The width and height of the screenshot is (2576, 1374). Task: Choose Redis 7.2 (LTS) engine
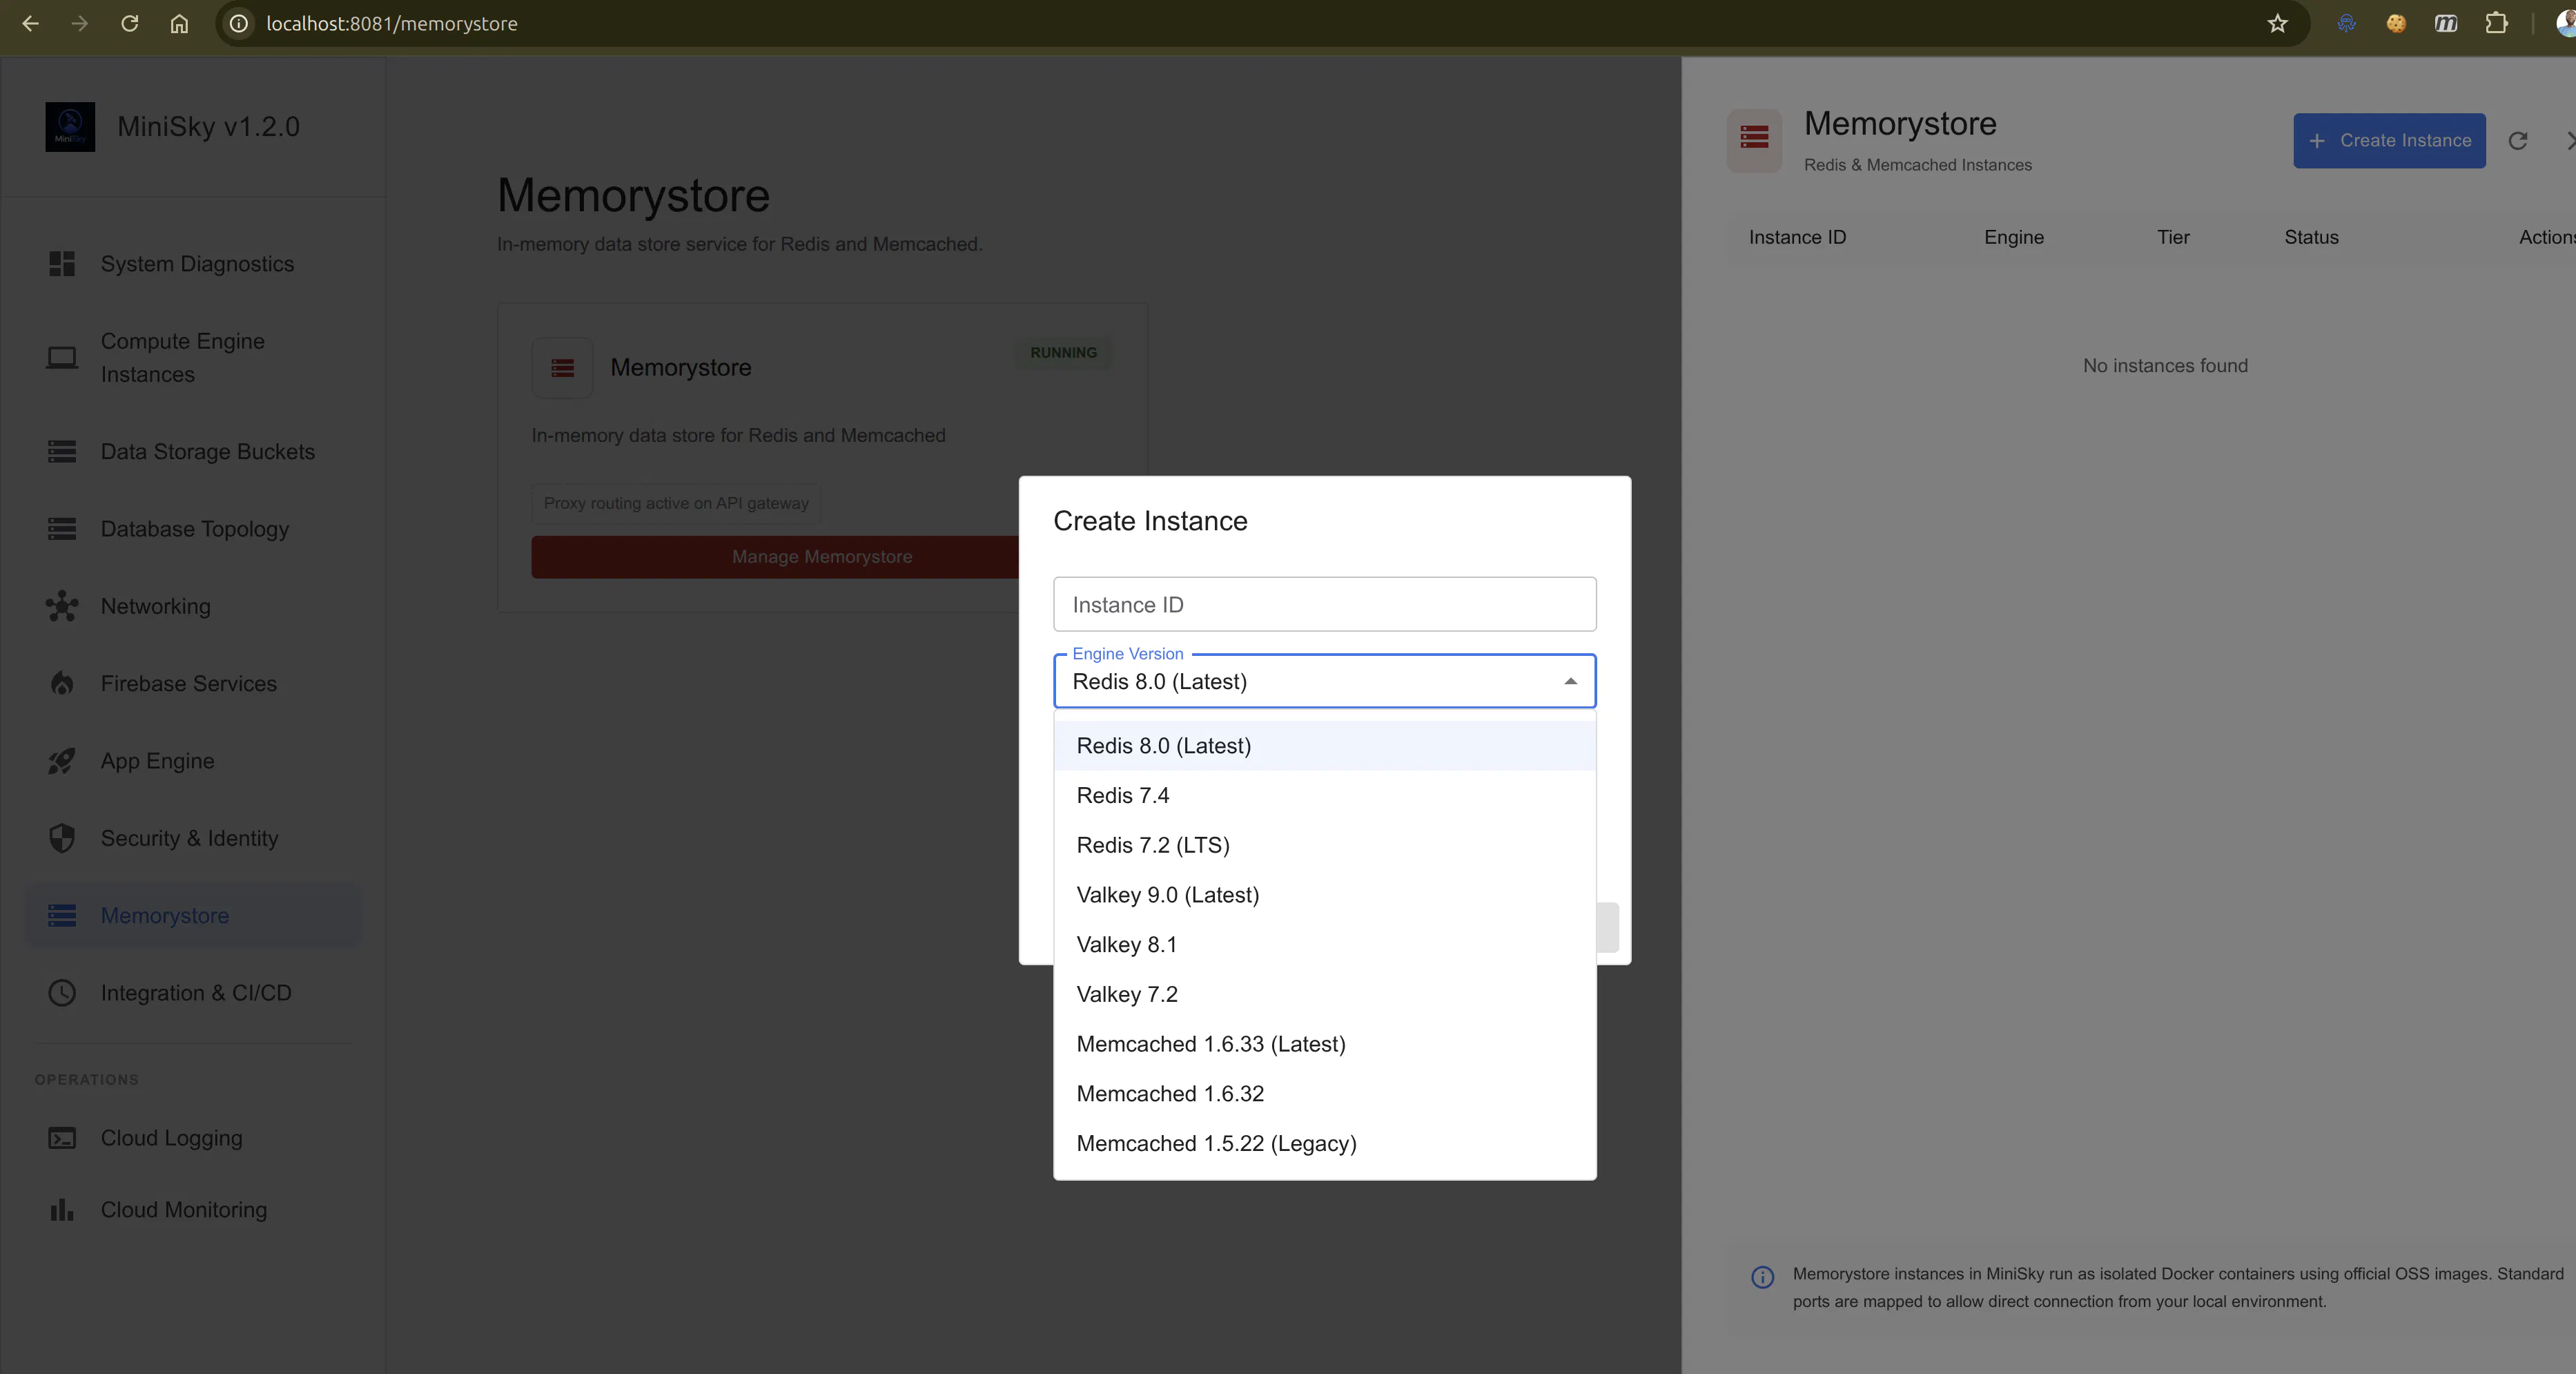click(x=1324, y=845)
